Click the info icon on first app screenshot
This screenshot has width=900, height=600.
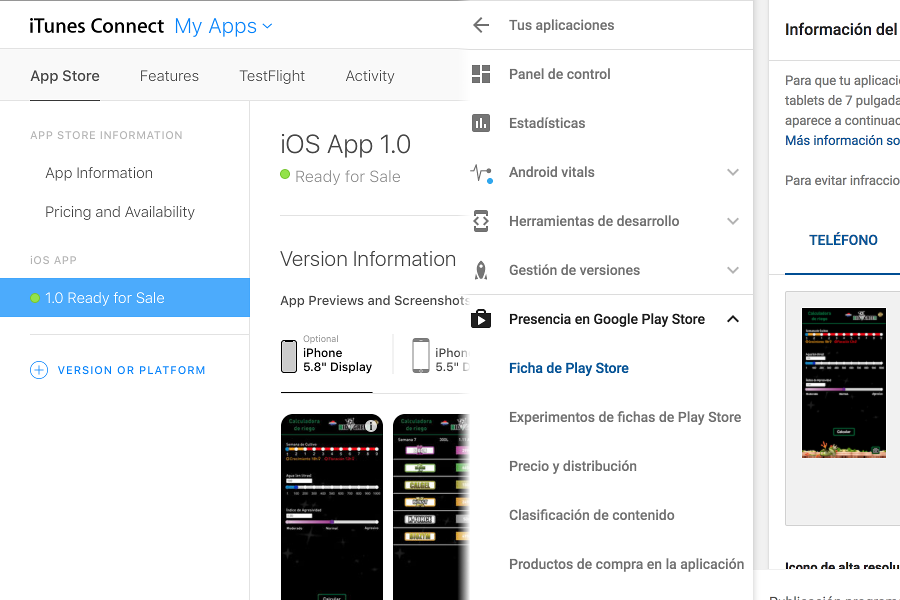pos(371,425)
